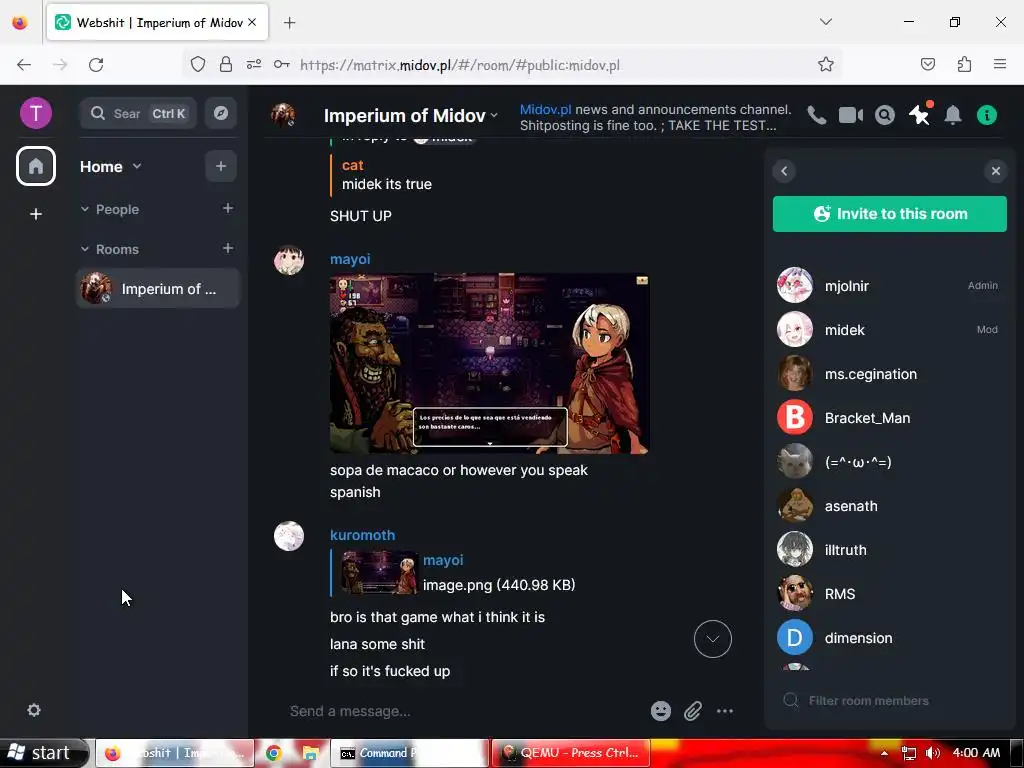The height and width of the screenshot is (768, 1024).
Task: Collapse the People section
Action: click(85, 209)
